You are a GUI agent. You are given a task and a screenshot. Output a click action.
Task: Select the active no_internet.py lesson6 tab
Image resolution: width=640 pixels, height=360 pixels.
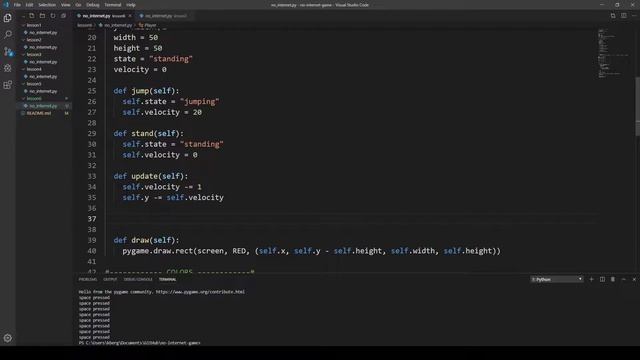coord(104,16)
